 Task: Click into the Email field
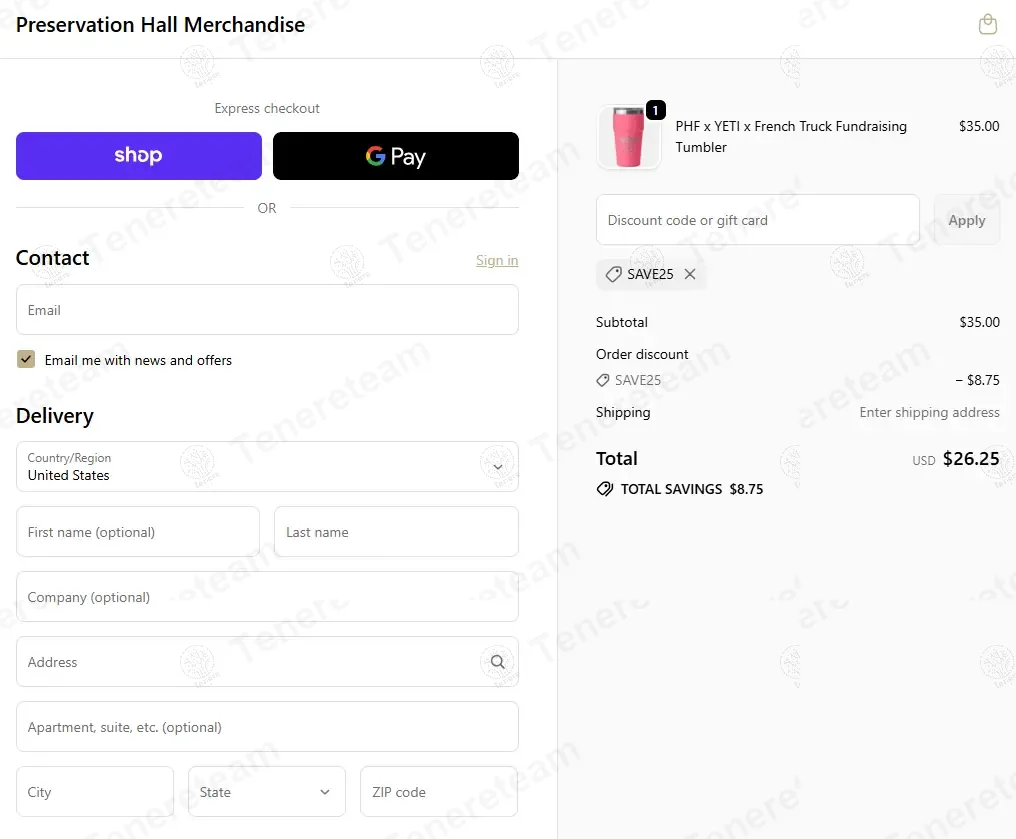[267, 310]
